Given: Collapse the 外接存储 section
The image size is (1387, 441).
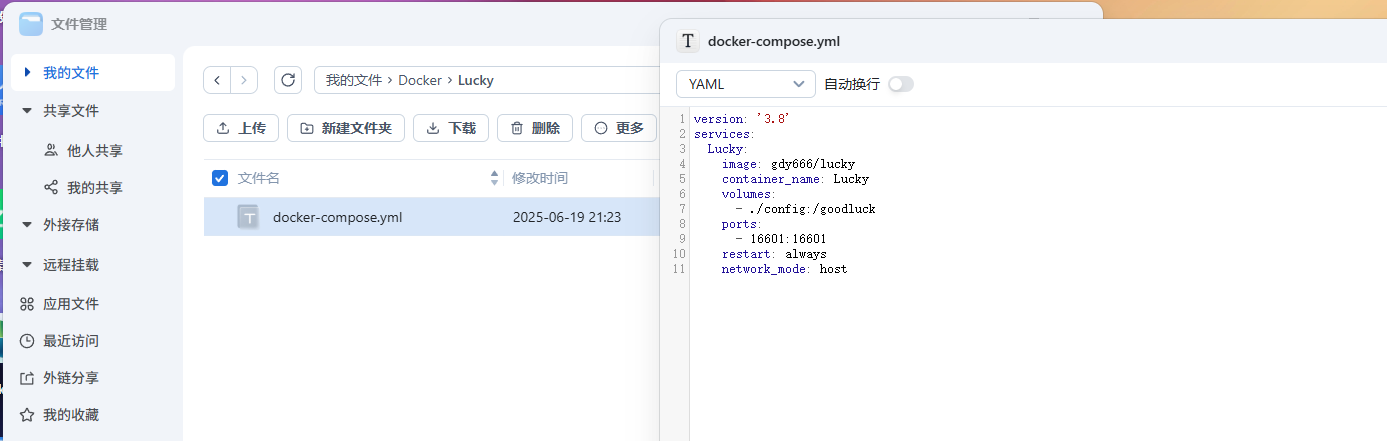Looking at the screenshot, I should 27,225.
